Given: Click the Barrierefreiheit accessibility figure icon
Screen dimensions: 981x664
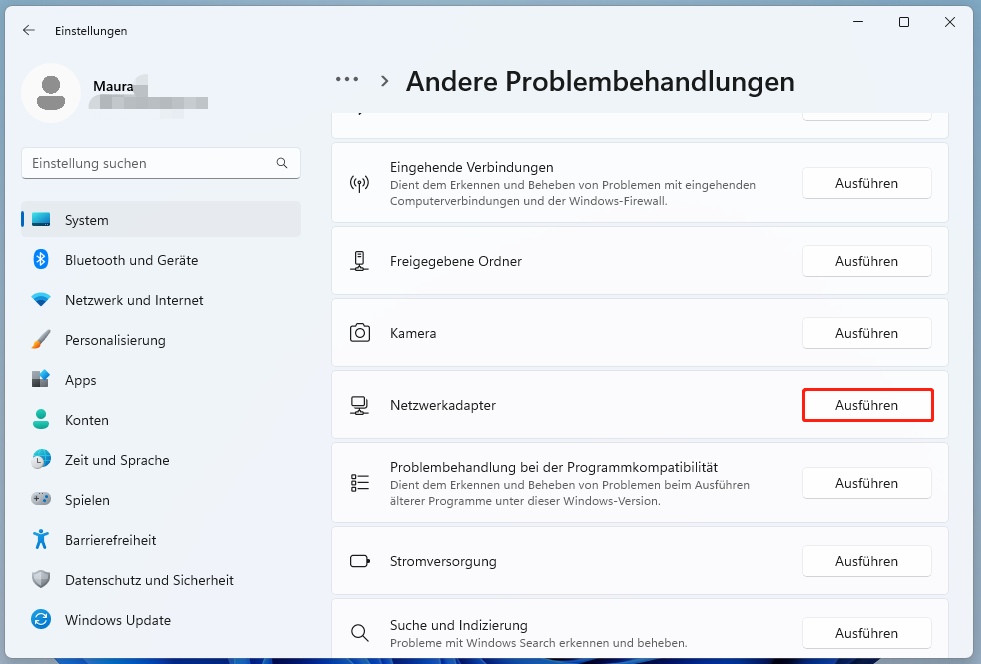Looking at the screenshot, I should pyautogui.click(x=41, y=539).
